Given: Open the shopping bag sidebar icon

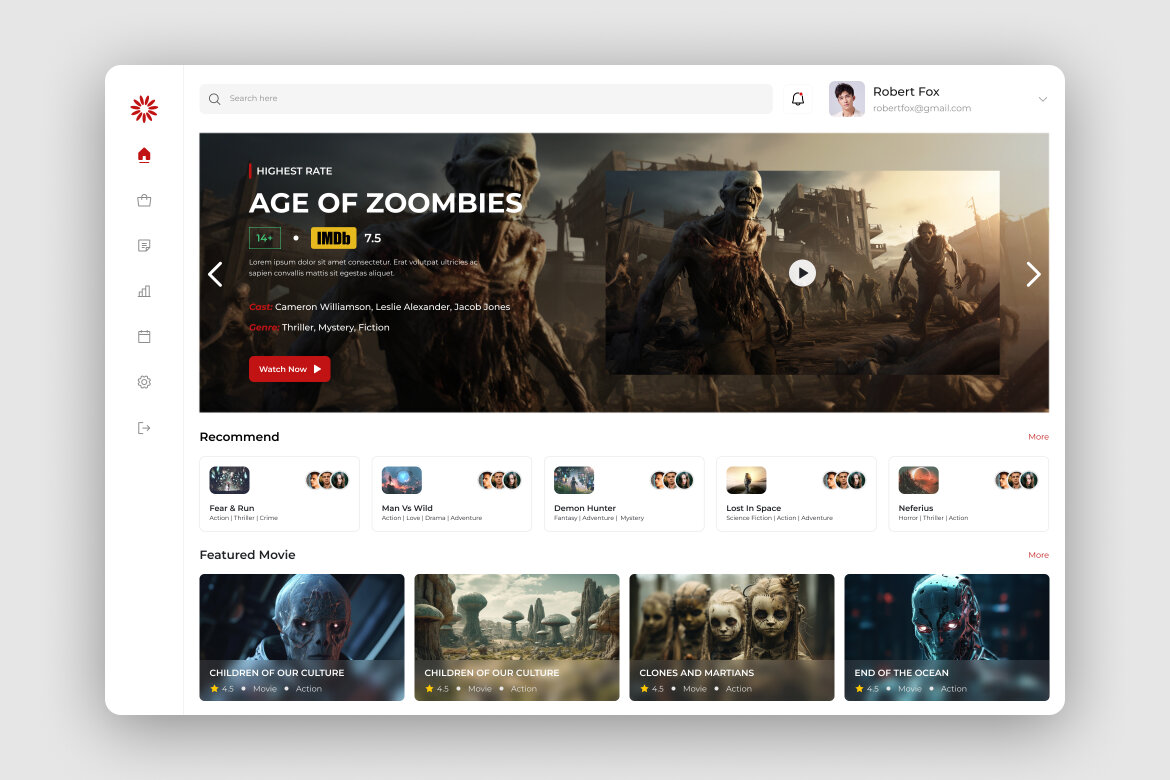Looking at the screenshot, I should click(x=144, y=199).
